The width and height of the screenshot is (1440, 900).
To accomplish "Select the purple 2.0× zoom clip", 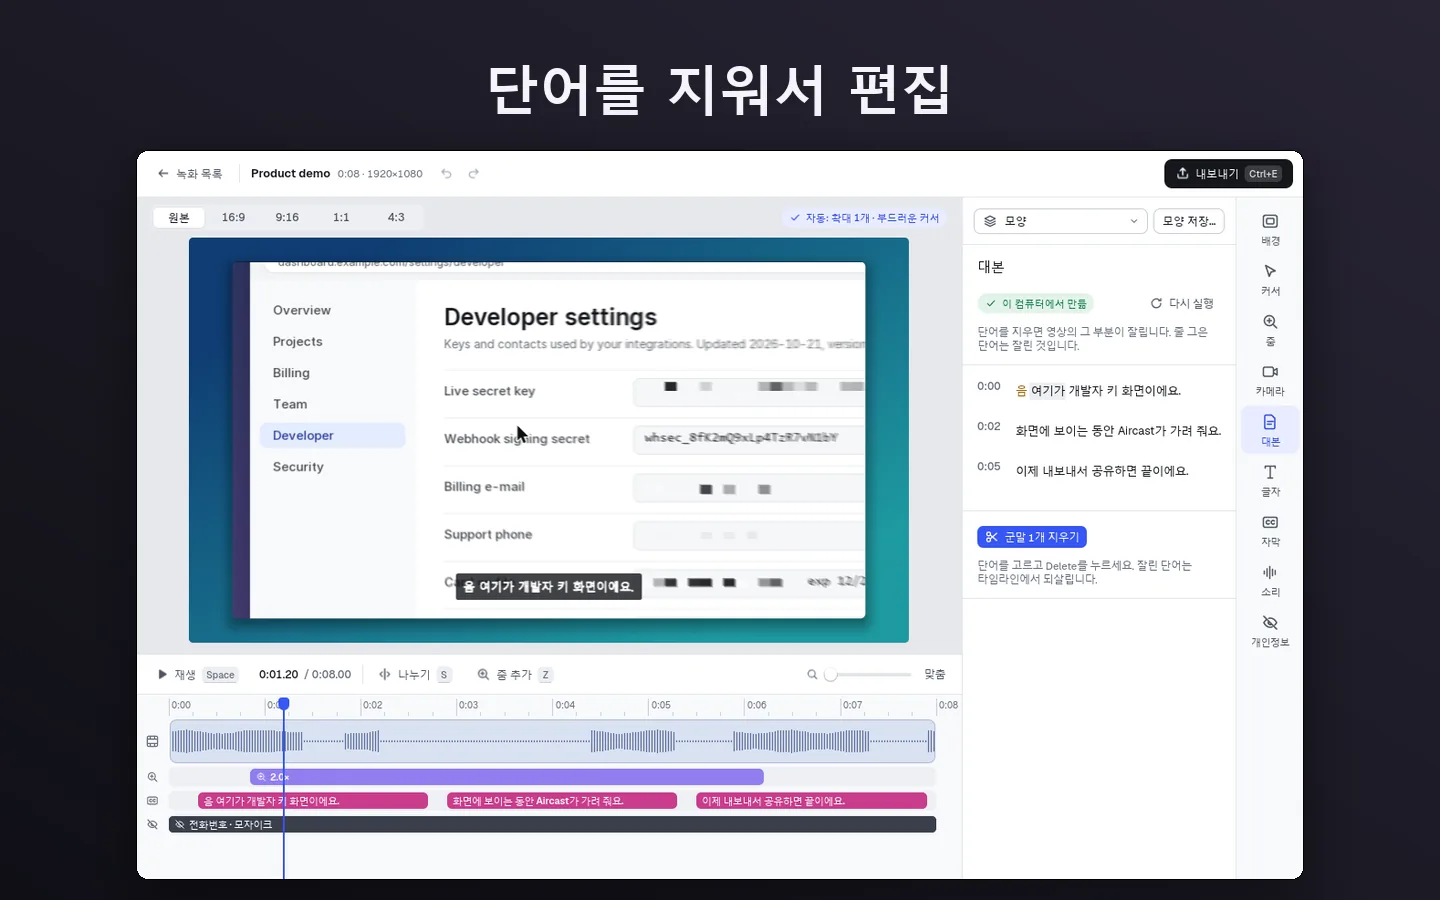I will coord(507,777).
